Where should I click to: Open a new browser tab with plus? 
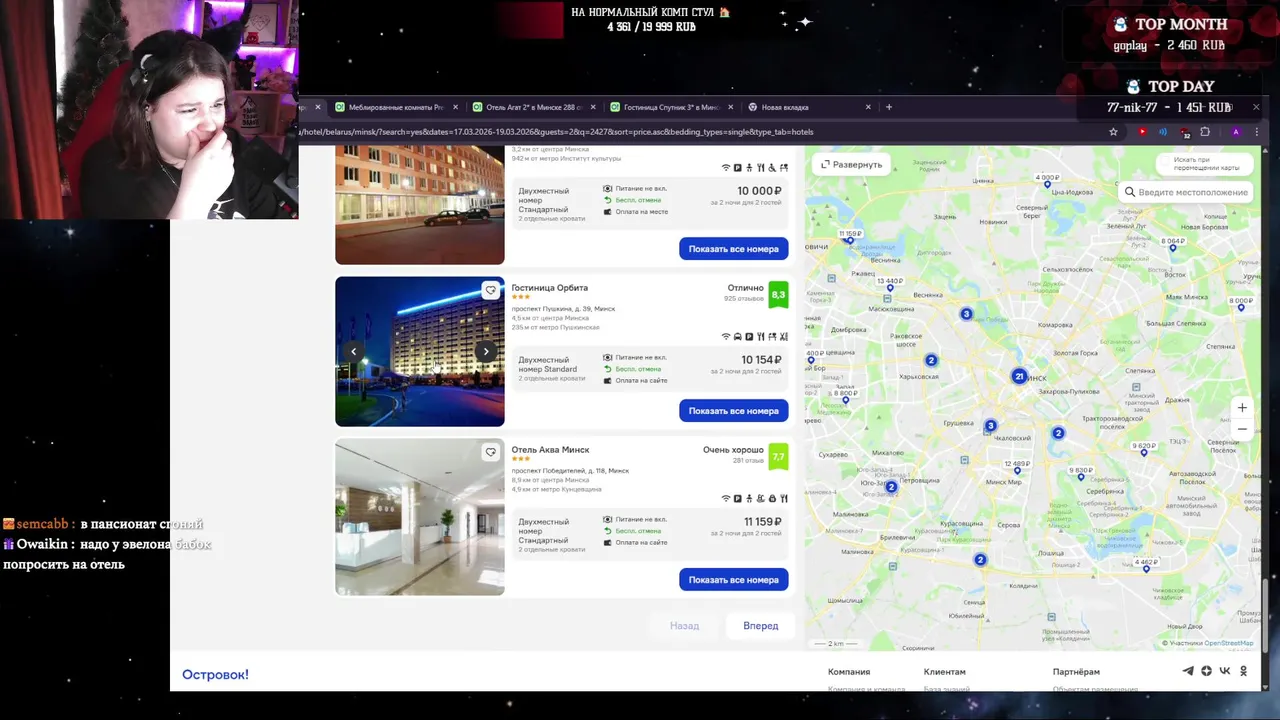[889, 107]
